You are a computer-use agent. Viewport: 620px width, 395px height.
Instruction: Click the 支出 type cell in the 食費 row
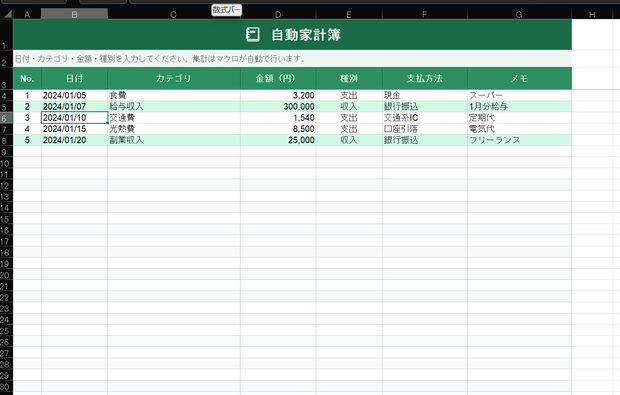[349, 95]
